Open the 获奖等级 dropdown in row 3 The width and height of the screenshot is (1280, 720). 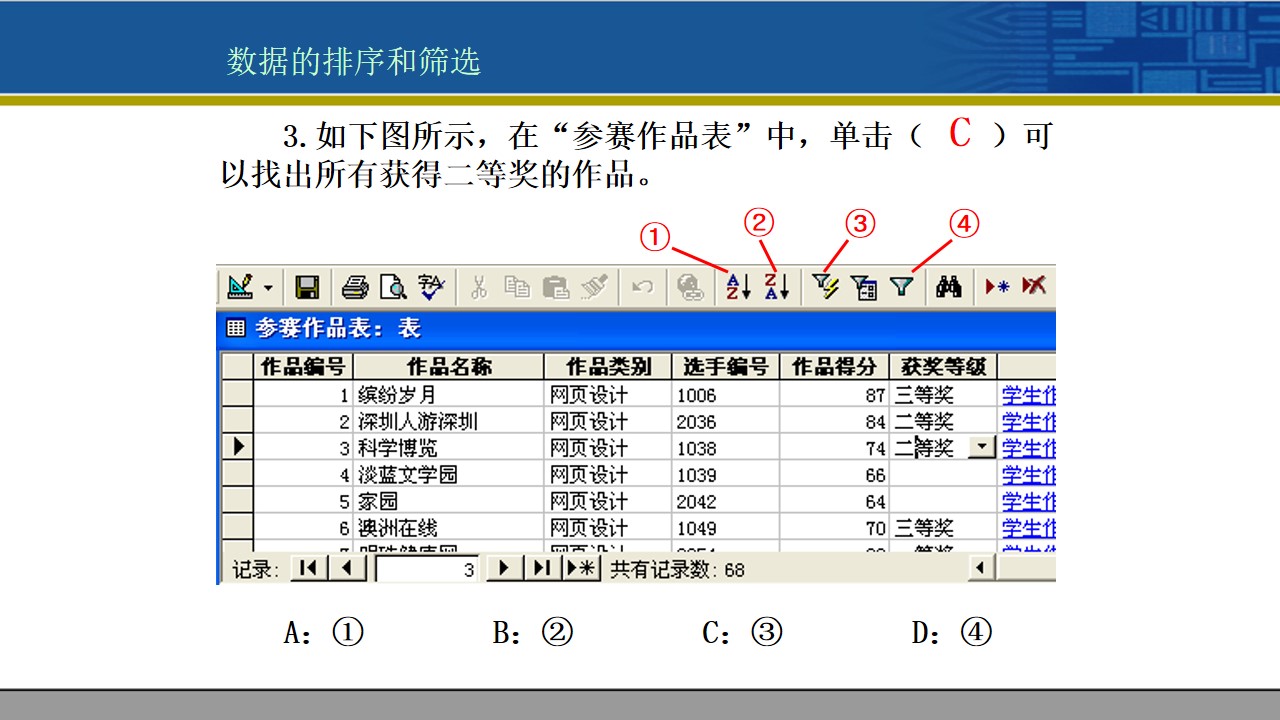pos(983,448)
